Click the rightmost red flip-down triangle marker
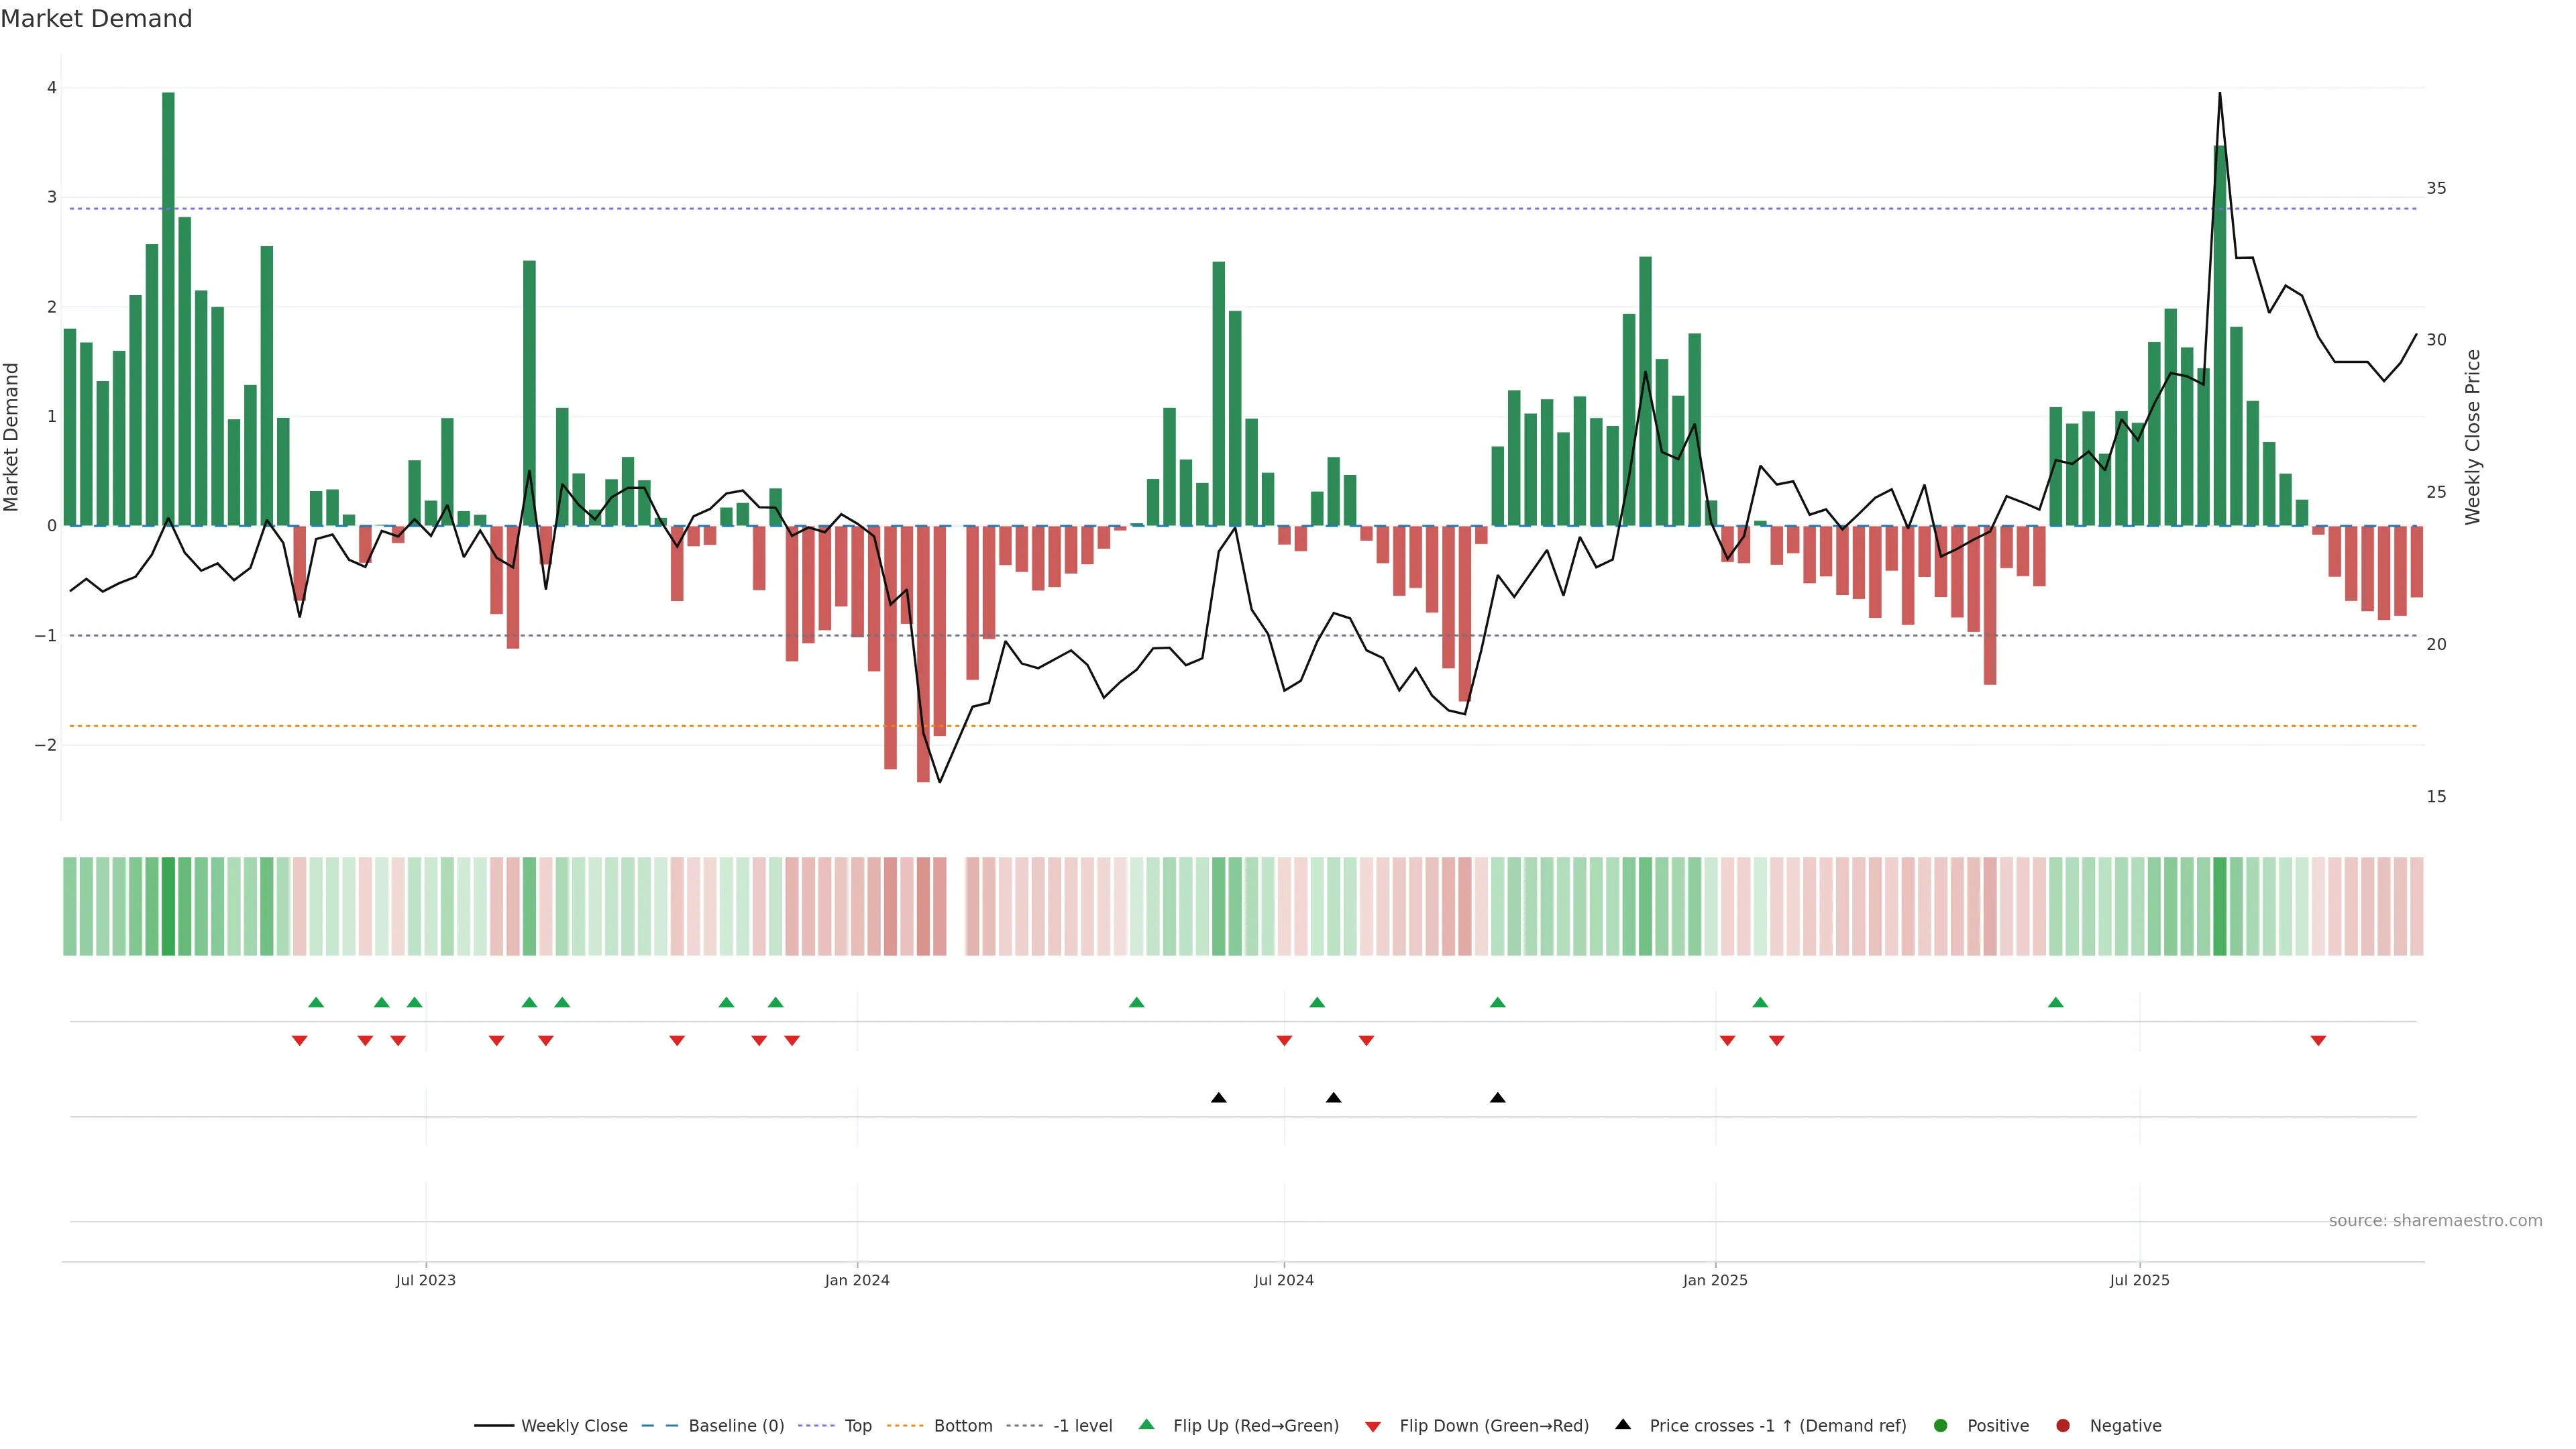Image resolution: width=2576 pixels, height=1449 pixels. click(2318, 1041)
